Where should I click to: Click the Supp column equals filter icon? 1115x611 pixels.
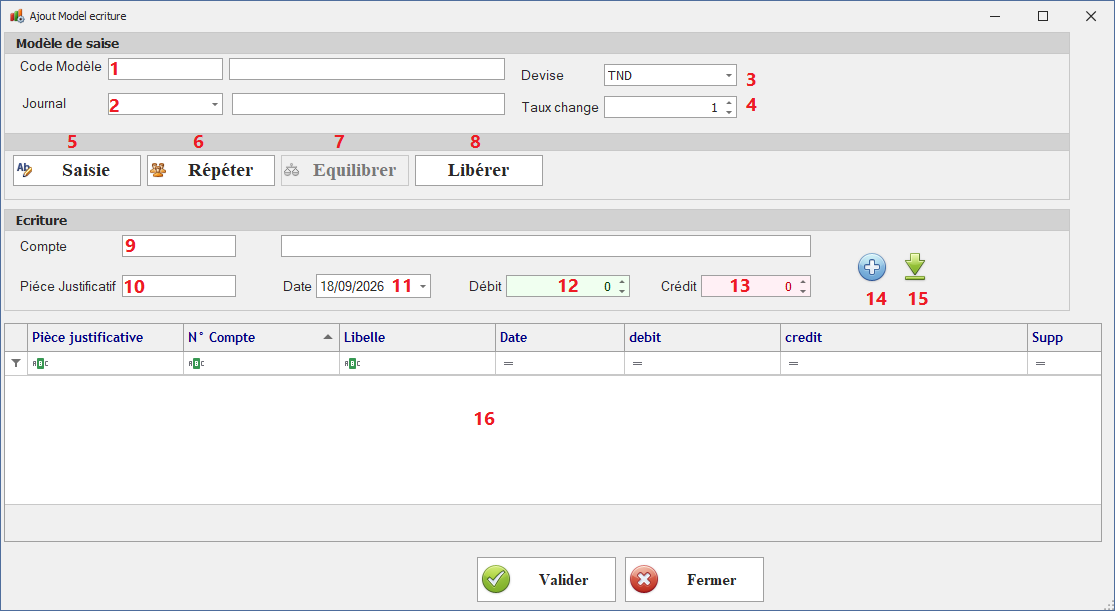click(x=1040, y=363)
